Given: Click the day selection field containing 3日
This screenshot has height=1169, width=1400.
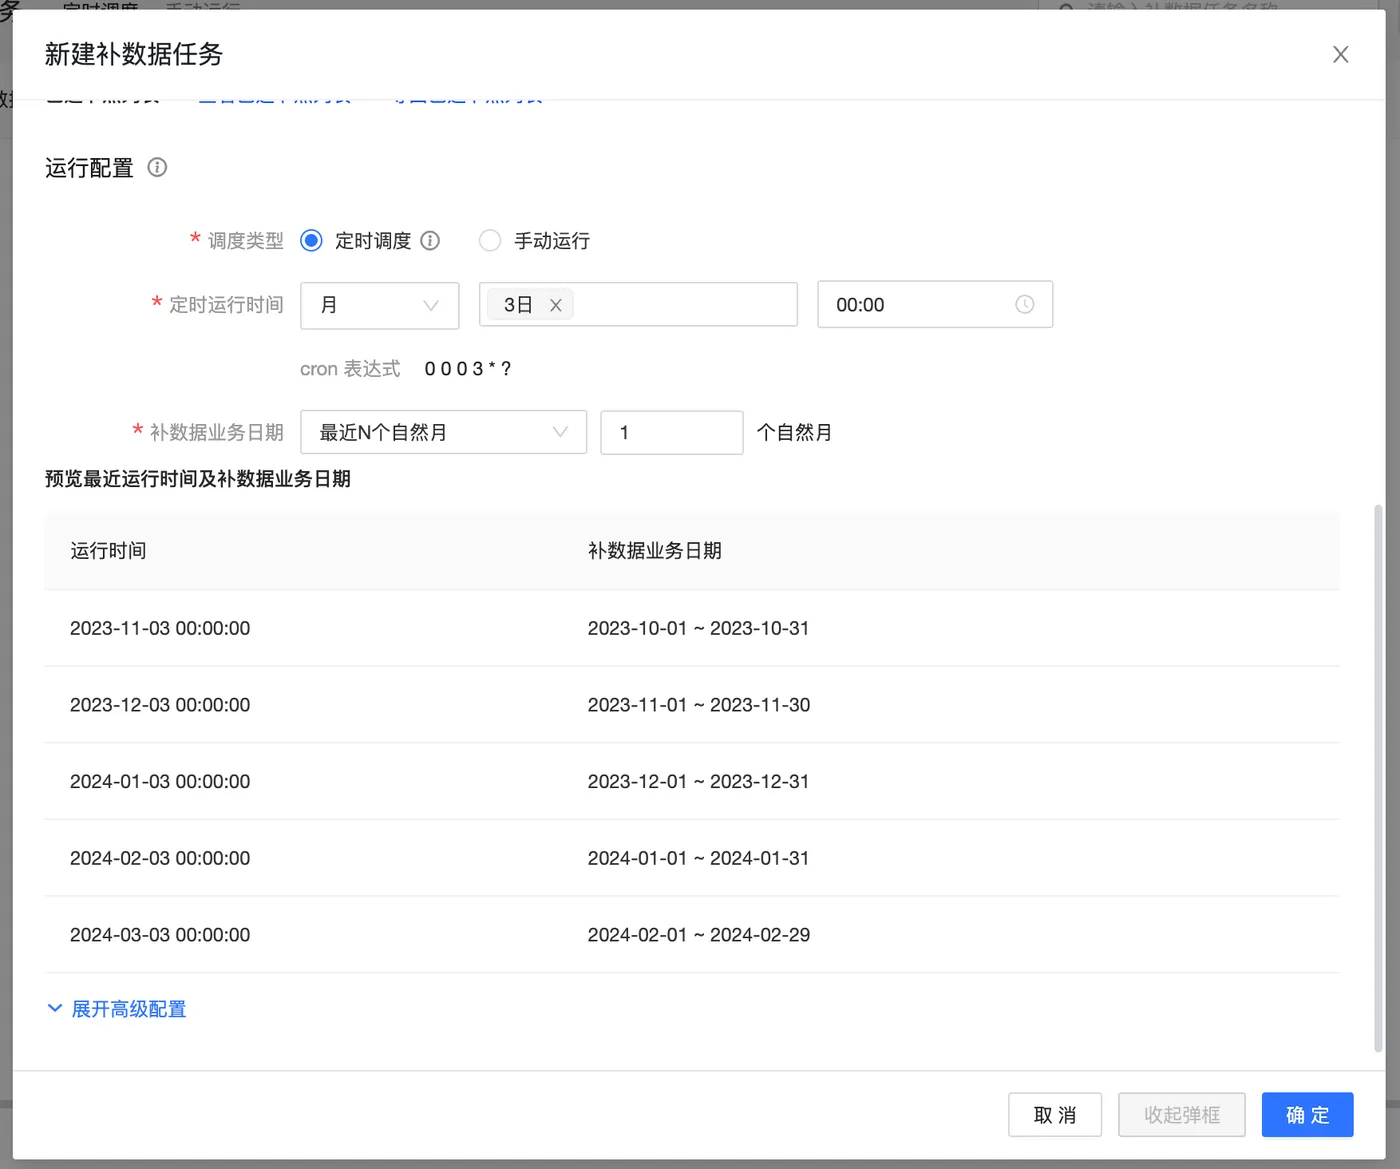Looking at the screenshot, I should pyautogui.click(x=638, y=305).
